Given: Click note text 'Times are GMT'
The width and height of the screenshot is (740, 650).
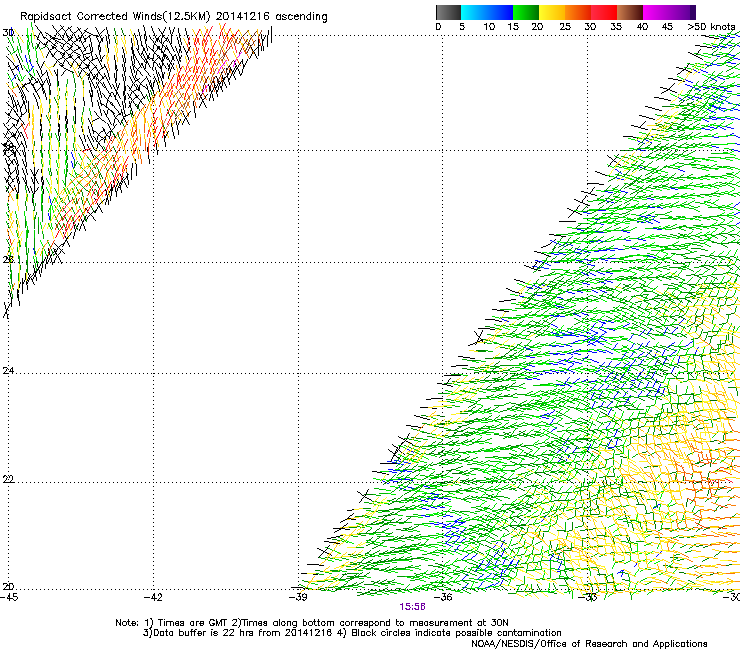Looking at the screenshot, I should point(193,623).
